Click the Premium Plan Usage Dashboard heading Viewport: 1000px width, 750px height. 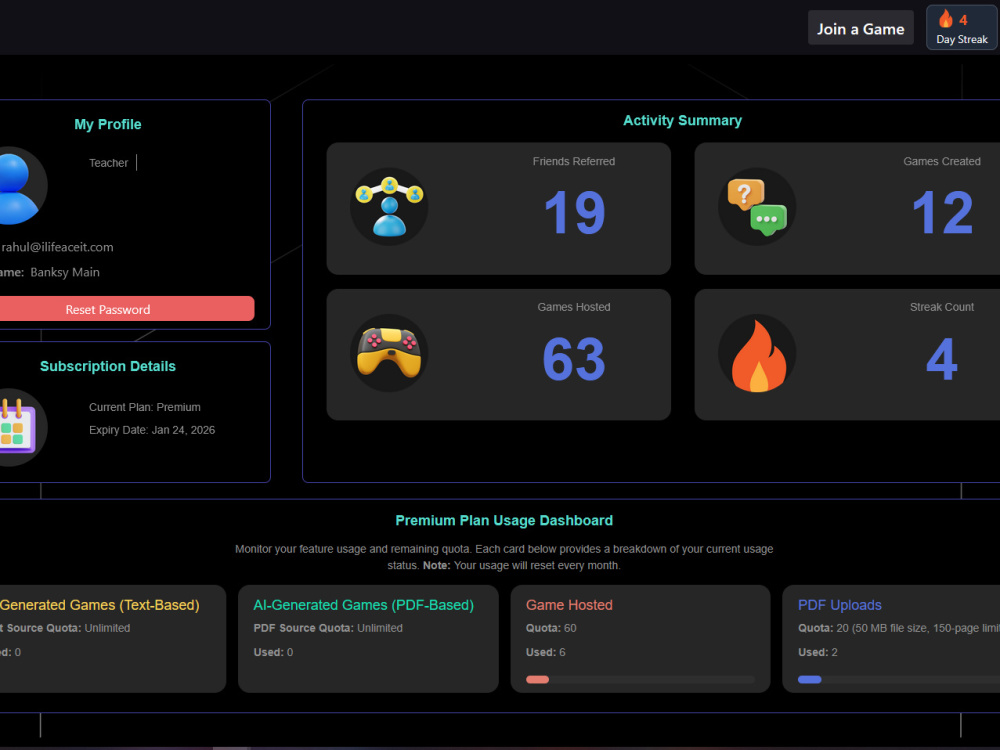pos(504,520)
